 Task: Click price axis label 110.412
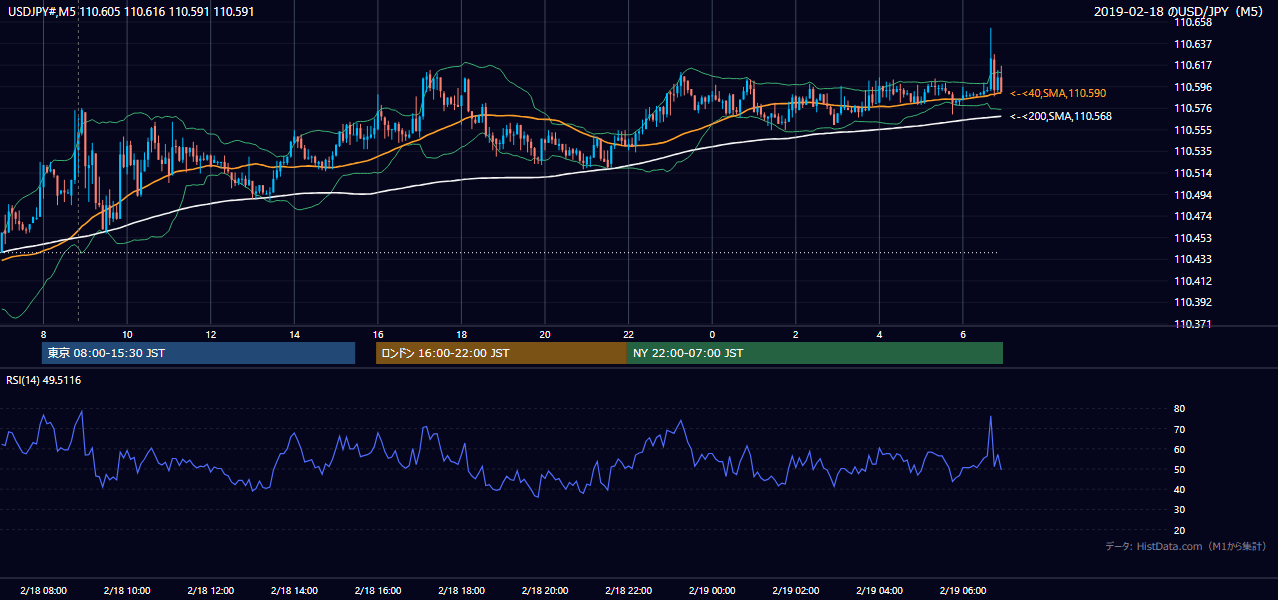pyautogui.click(x=1192, y=281)
